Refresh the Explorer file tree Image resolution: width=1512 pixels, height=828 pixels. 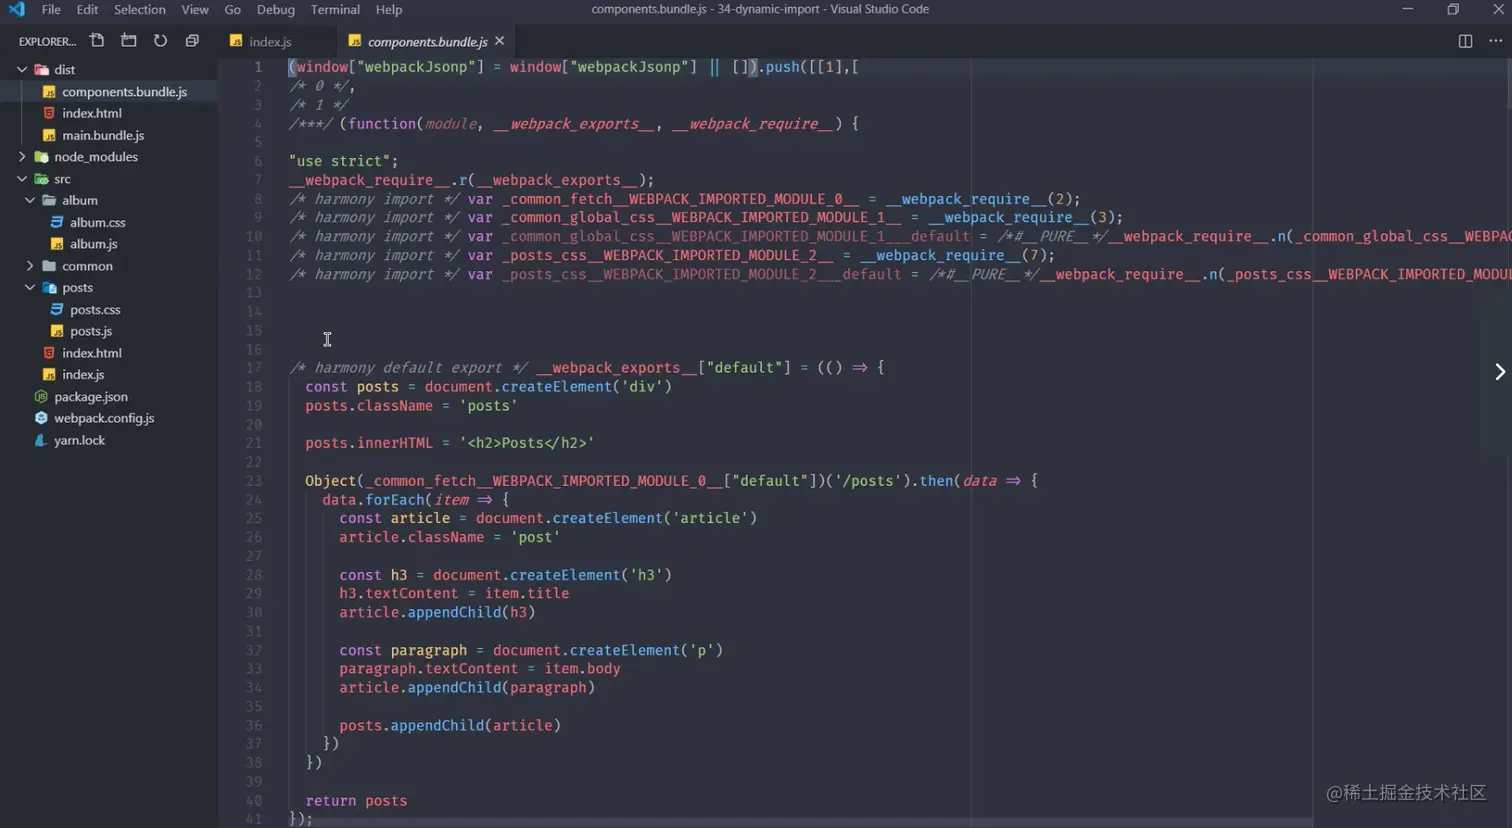point(160,41)
